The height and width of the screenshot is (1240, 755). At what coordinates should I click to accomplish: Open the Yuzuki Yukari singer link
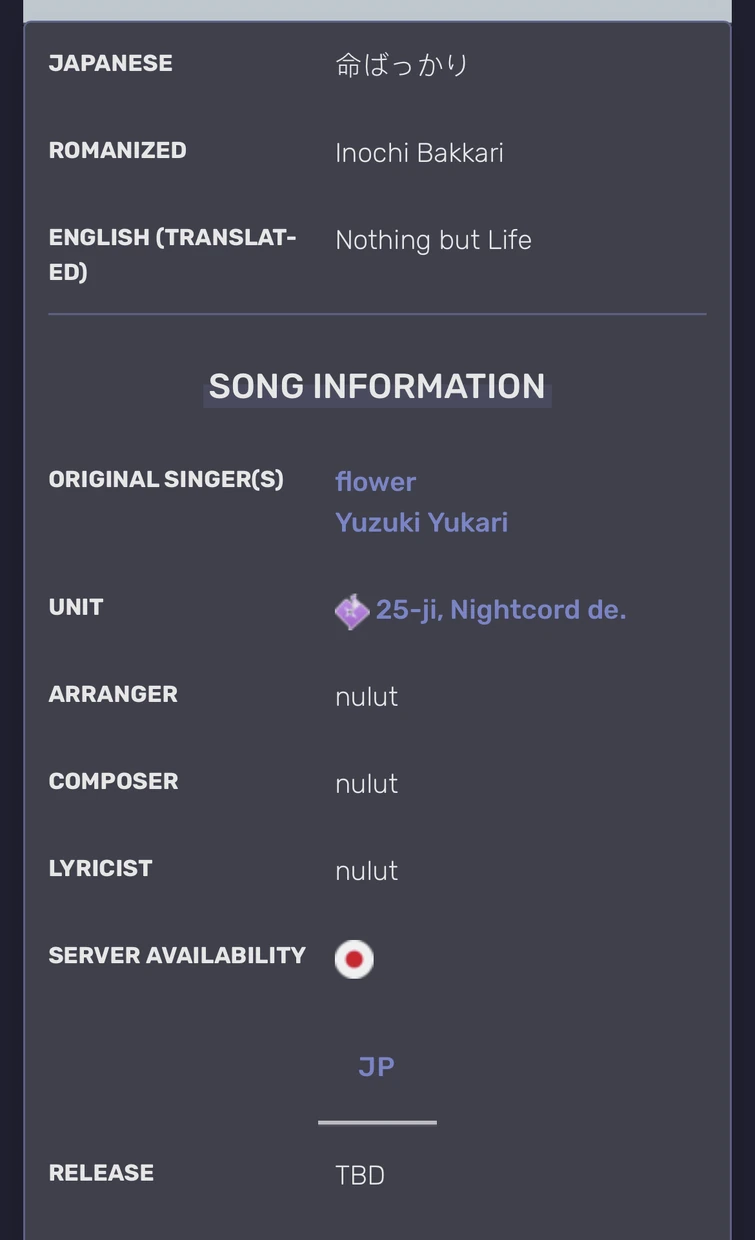[421, 523]
